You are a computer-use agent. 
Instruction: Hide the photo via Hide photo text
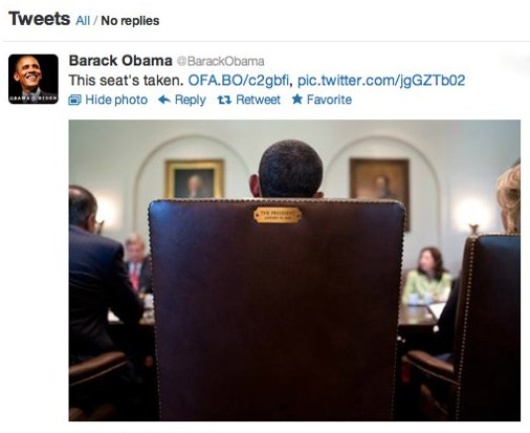coord(116,100)
